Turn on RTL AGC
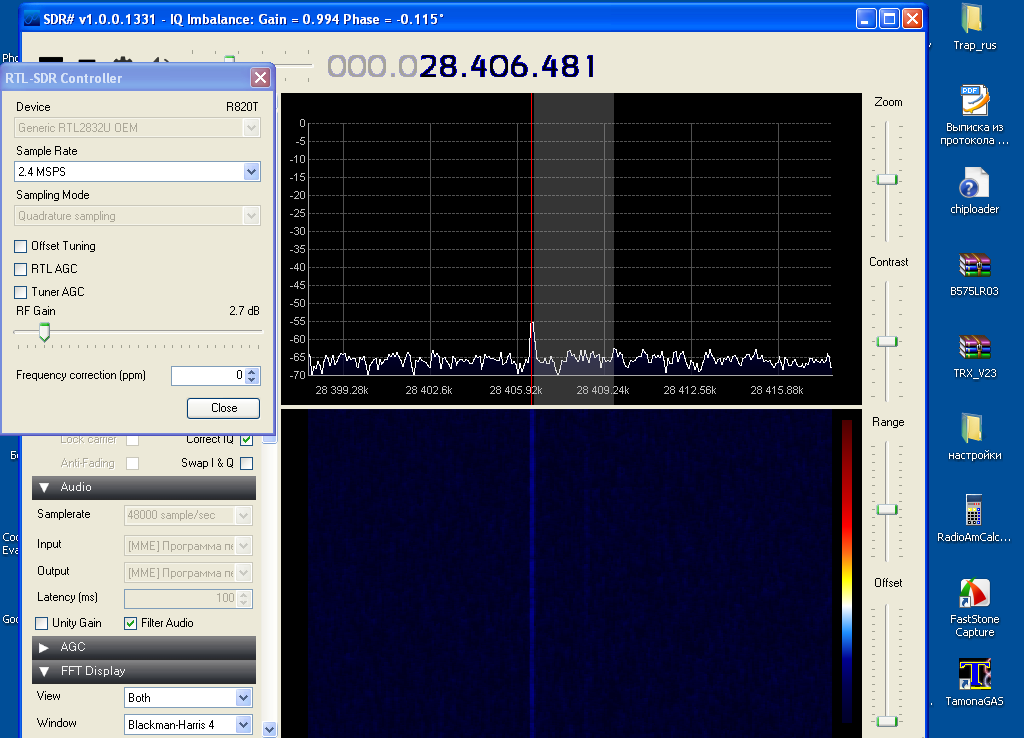 (21, 269)
